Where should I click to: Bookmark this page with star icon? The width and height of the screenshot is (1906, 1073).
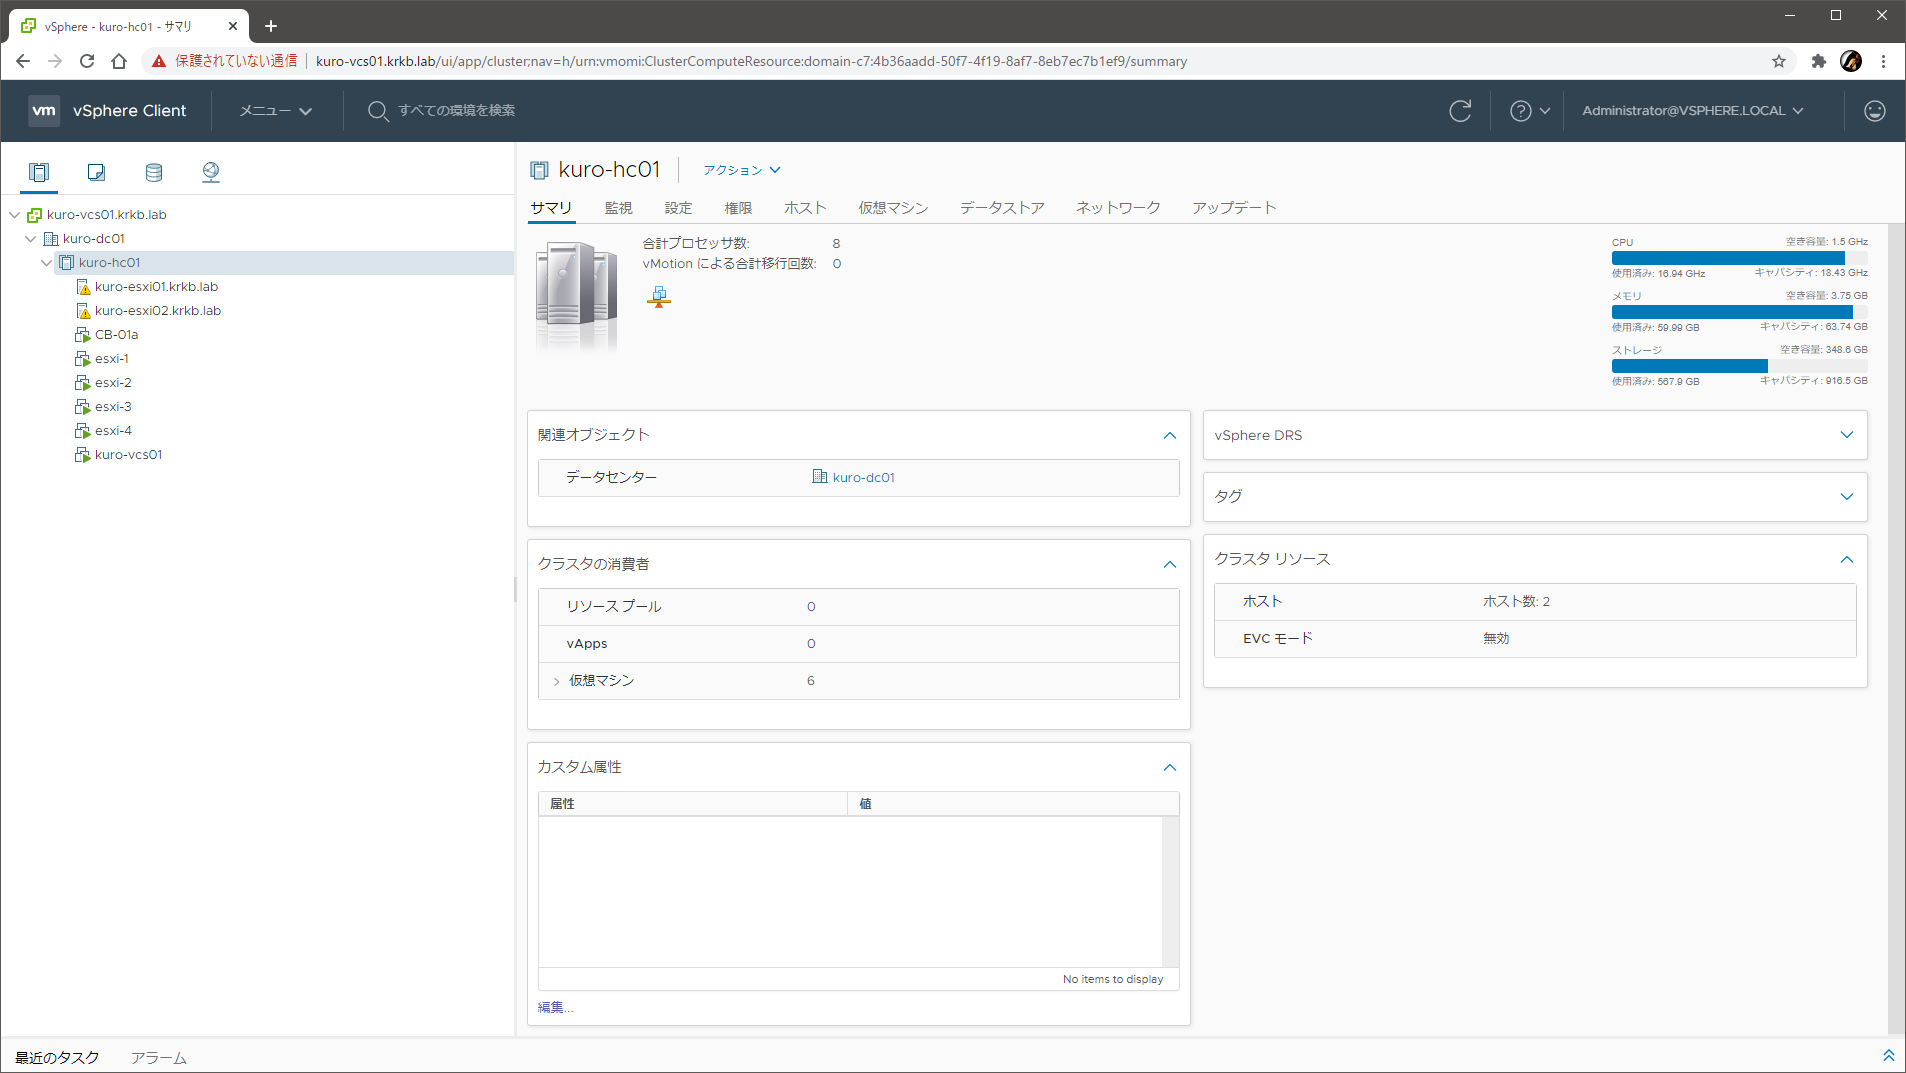coord(1778,61)
